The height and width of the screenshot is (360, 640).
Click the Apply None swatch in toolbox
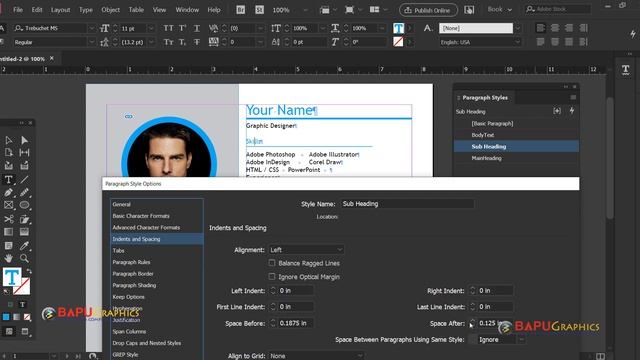(27, 317)
